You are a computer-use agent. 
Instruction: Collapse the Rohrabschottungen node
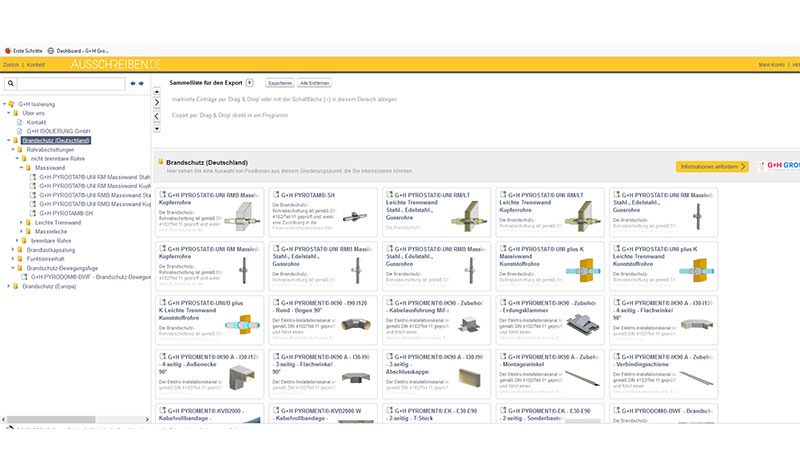(13, 150)
